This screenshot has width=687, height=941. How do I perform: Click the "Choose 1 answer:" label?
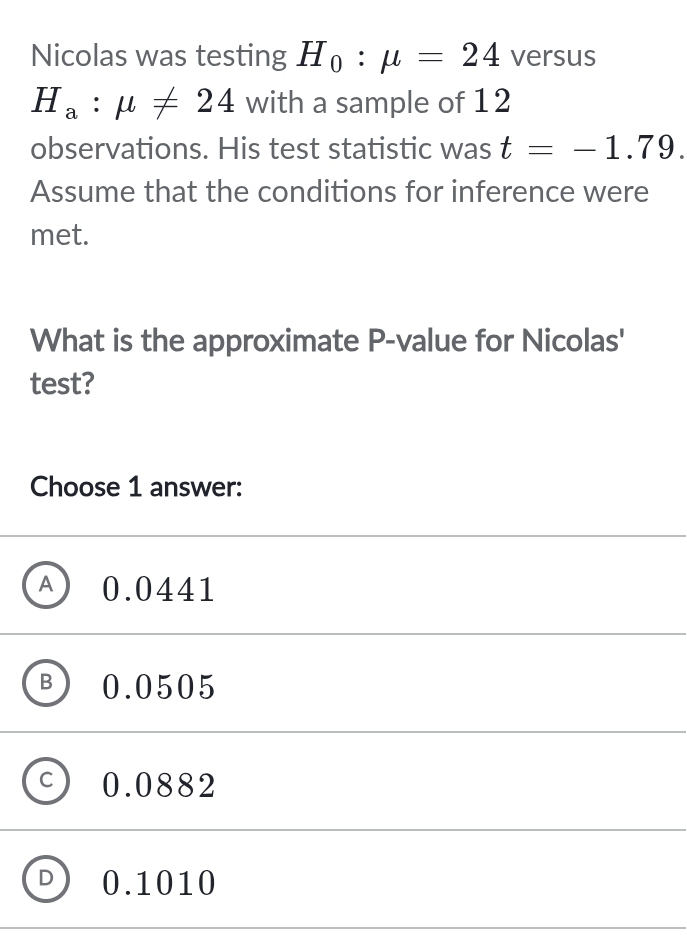click(x=137, y=487)
